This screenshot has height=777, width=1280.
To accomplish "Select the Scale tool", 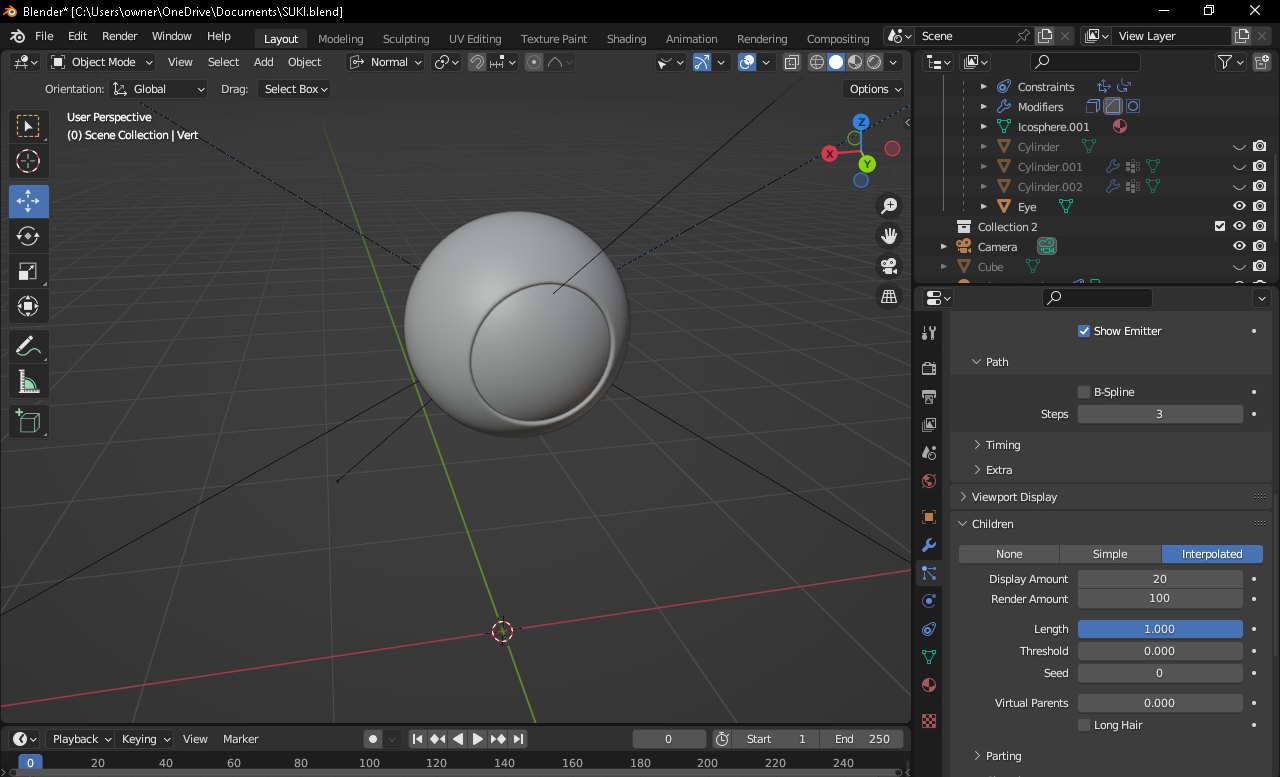I will pyautogui.click(x=28, y=271).
